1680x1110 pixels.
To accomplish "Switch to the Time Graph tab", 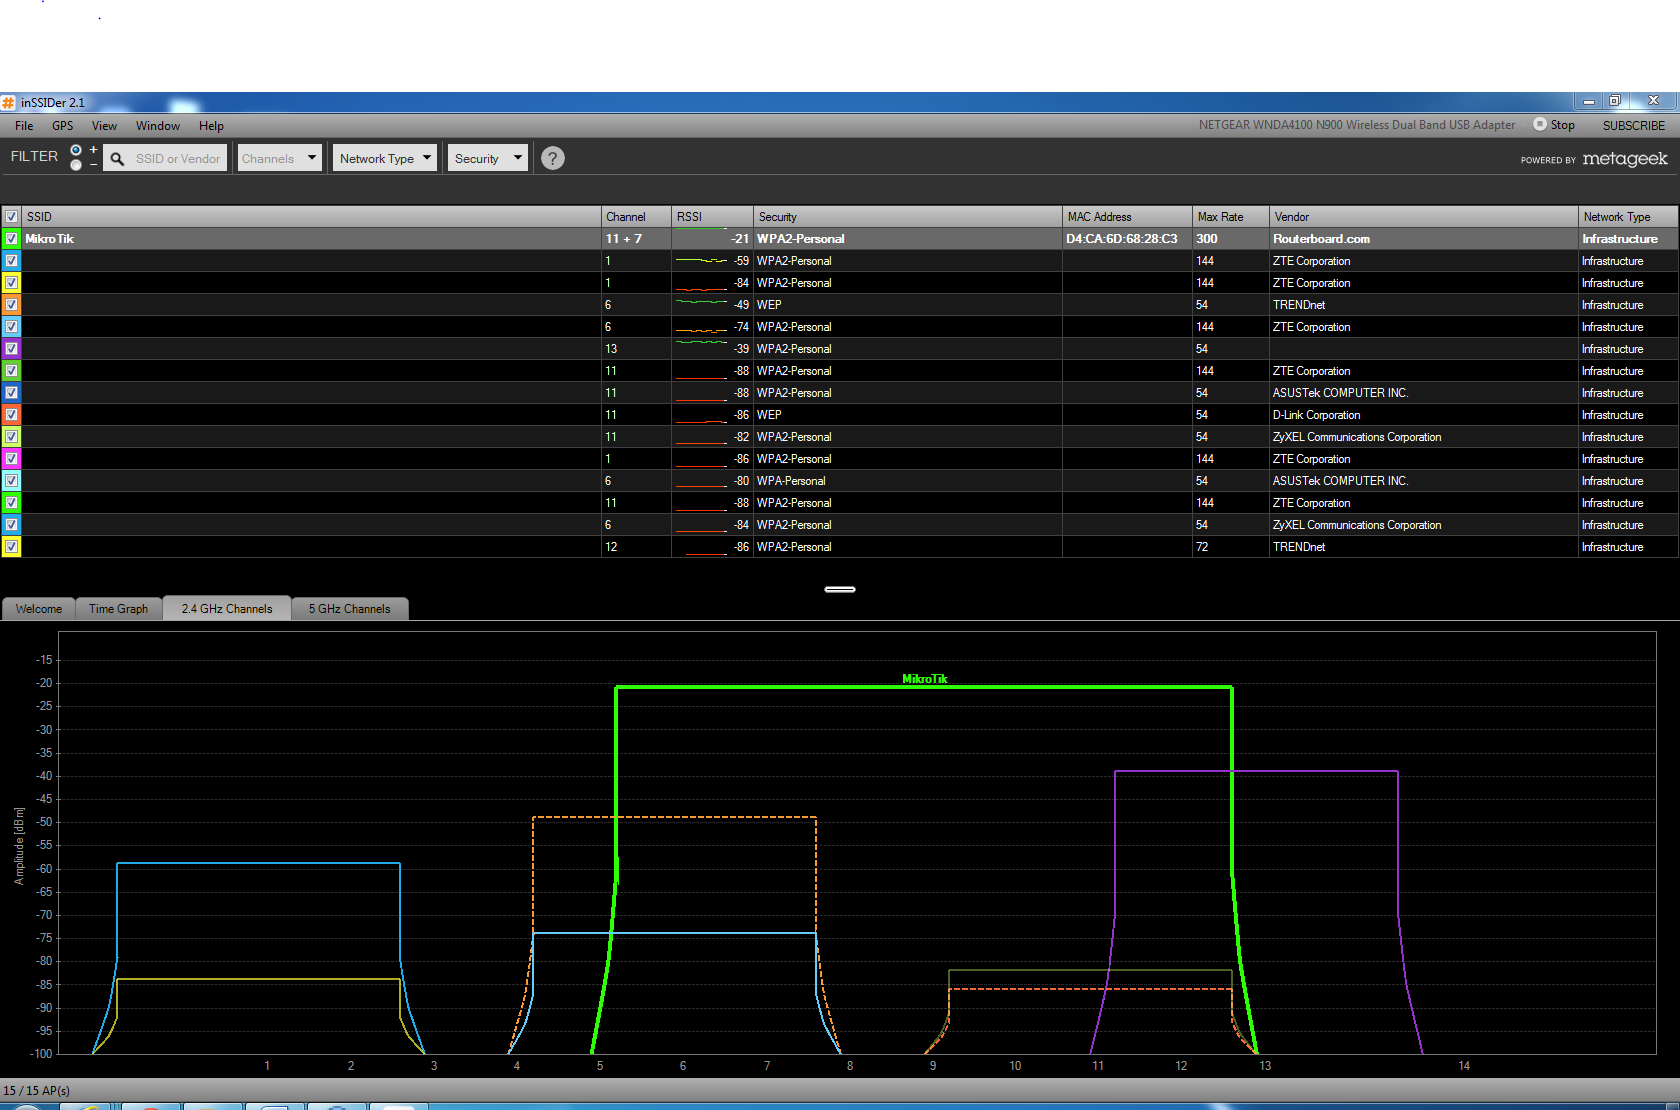I will pyautogui.click(x=118, y=608).
